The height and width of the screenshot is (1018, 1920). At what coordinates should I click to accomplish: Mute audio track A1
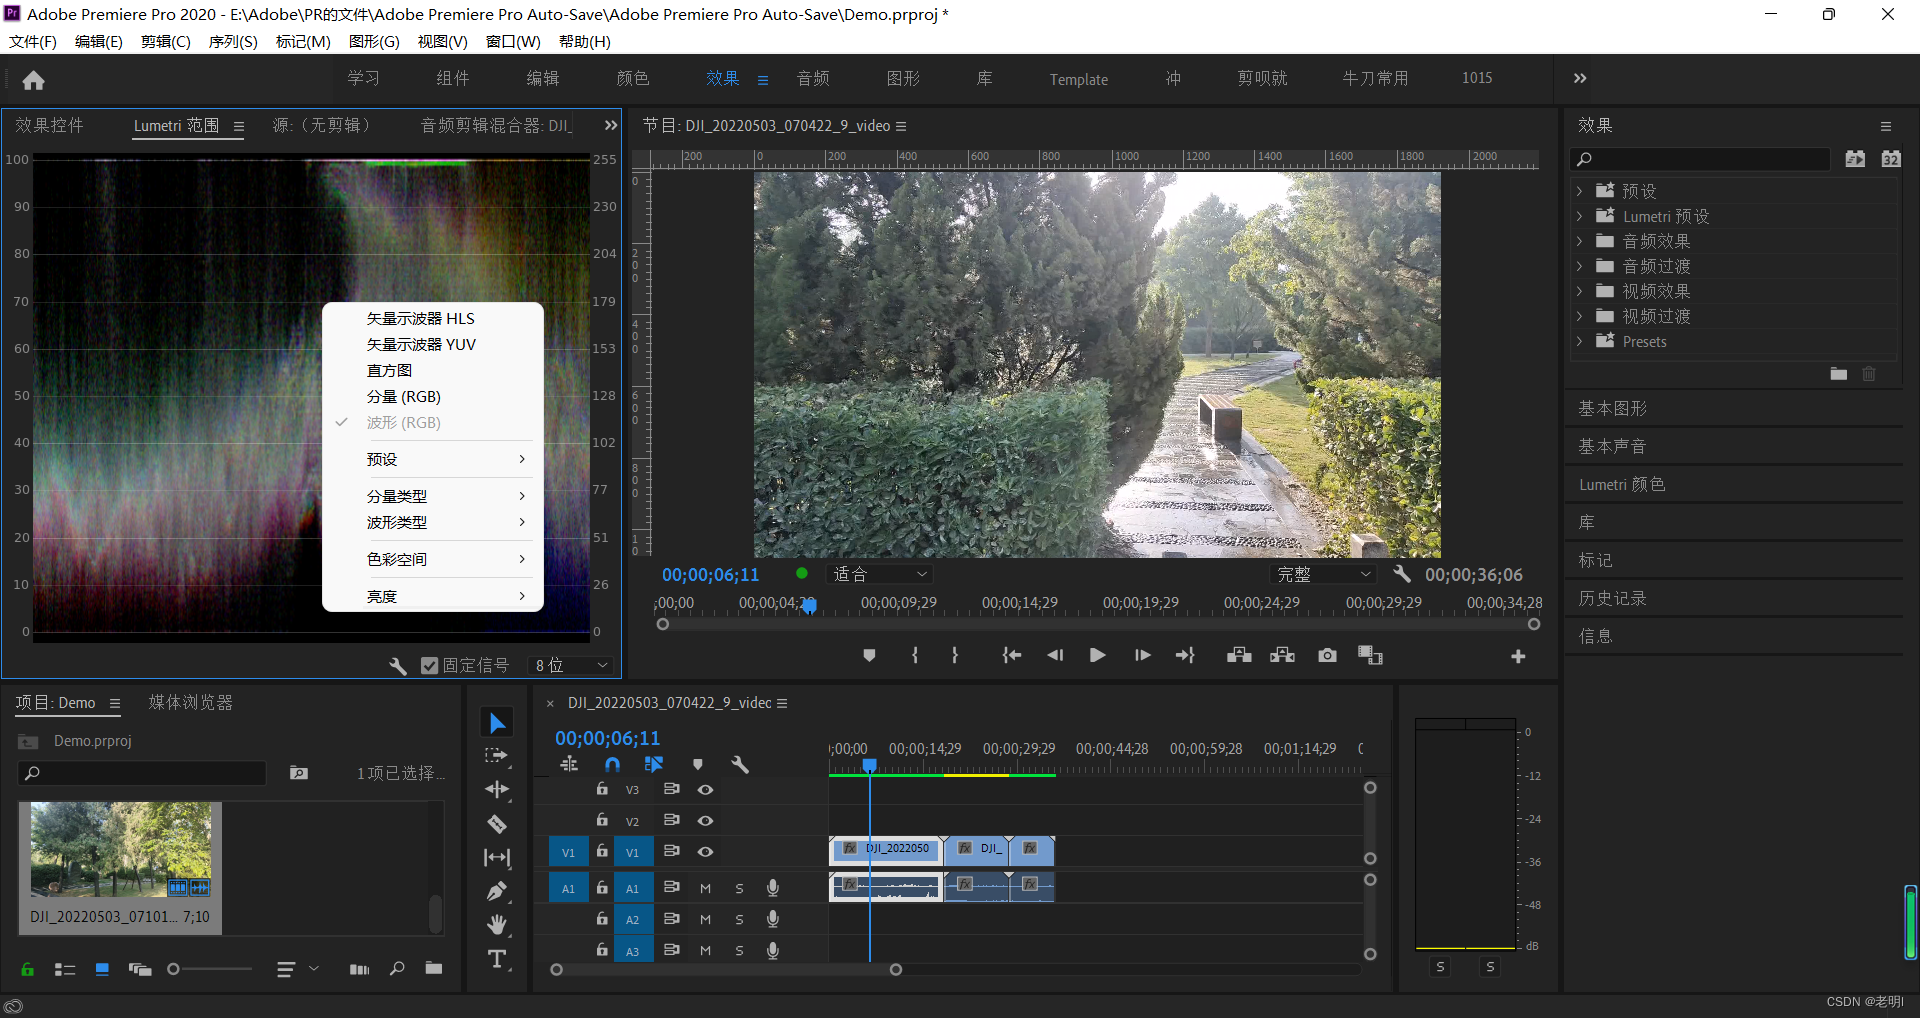pyautogui.click(x=705, y=888)
